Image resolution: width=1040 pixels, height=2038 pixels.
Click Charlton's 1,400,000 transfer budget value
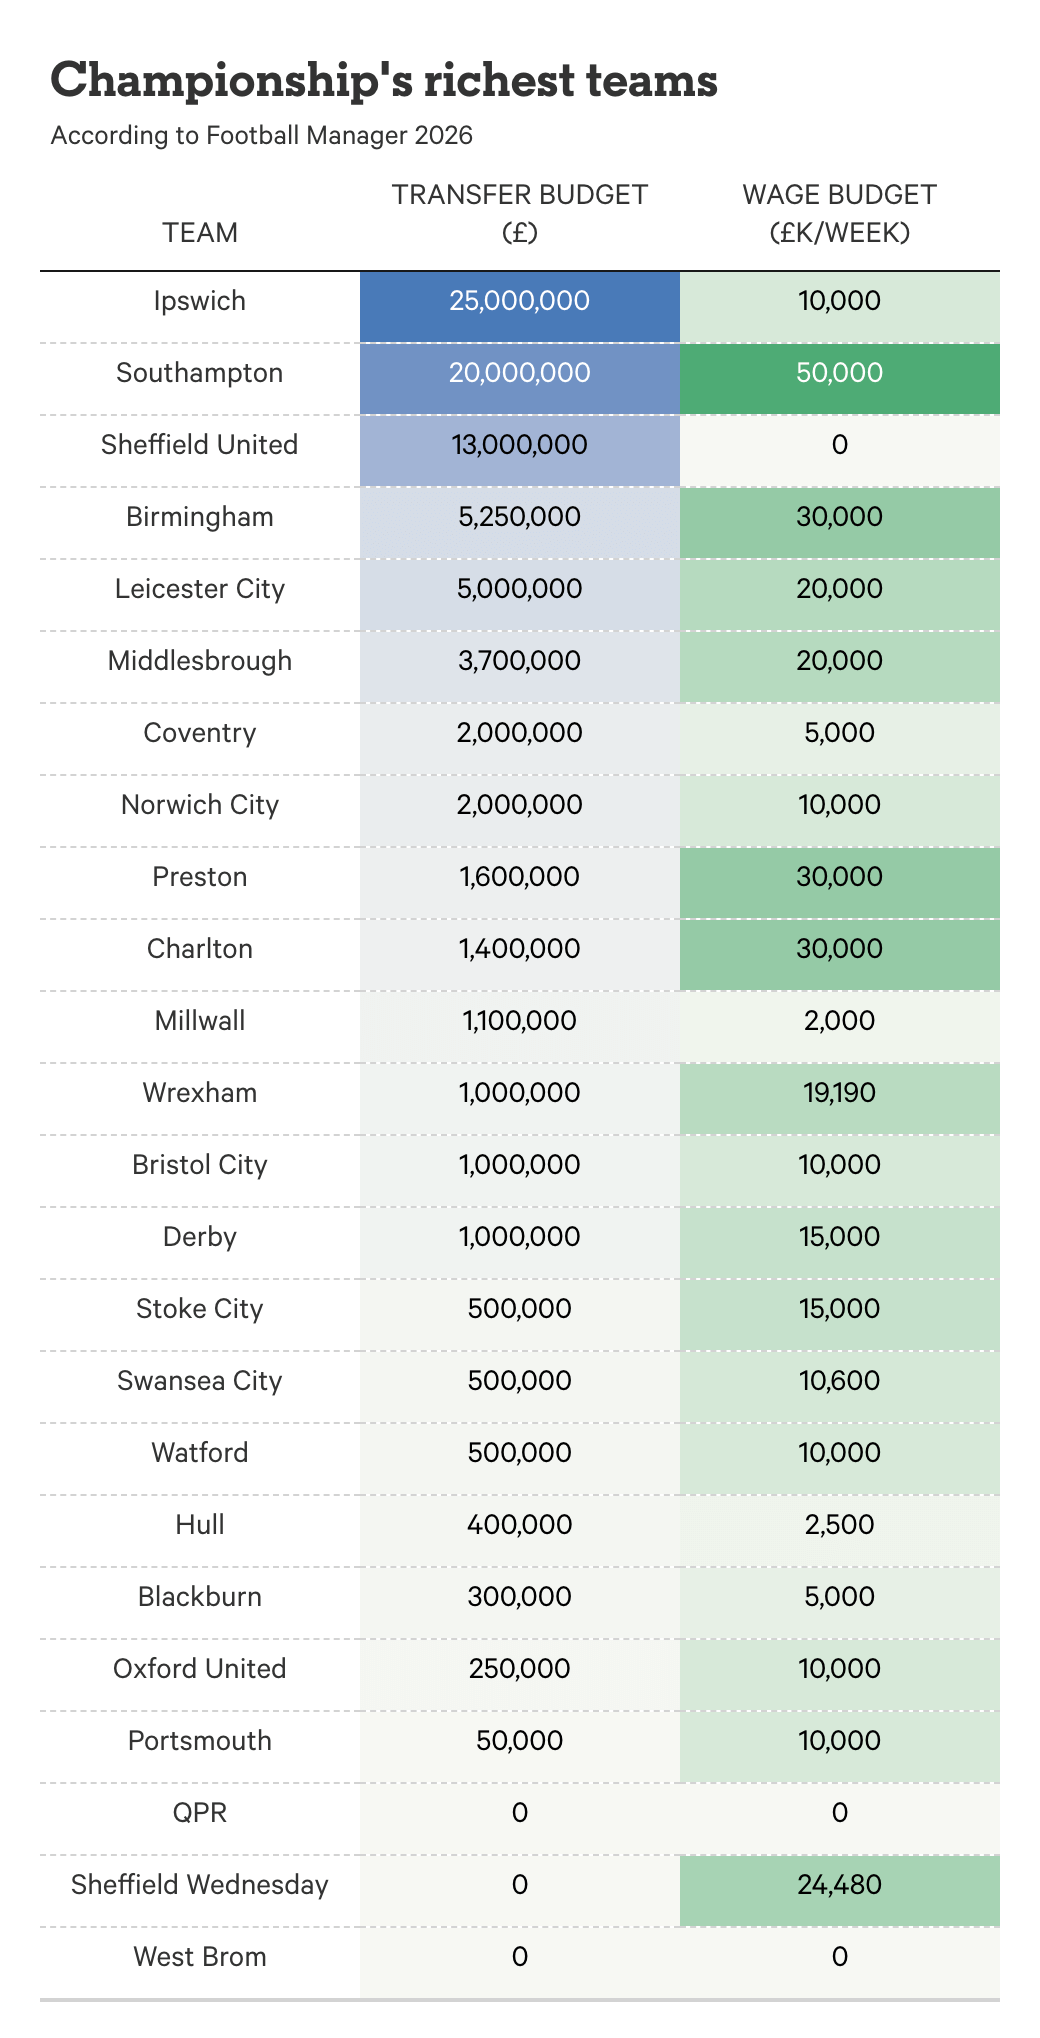point(519,949)
